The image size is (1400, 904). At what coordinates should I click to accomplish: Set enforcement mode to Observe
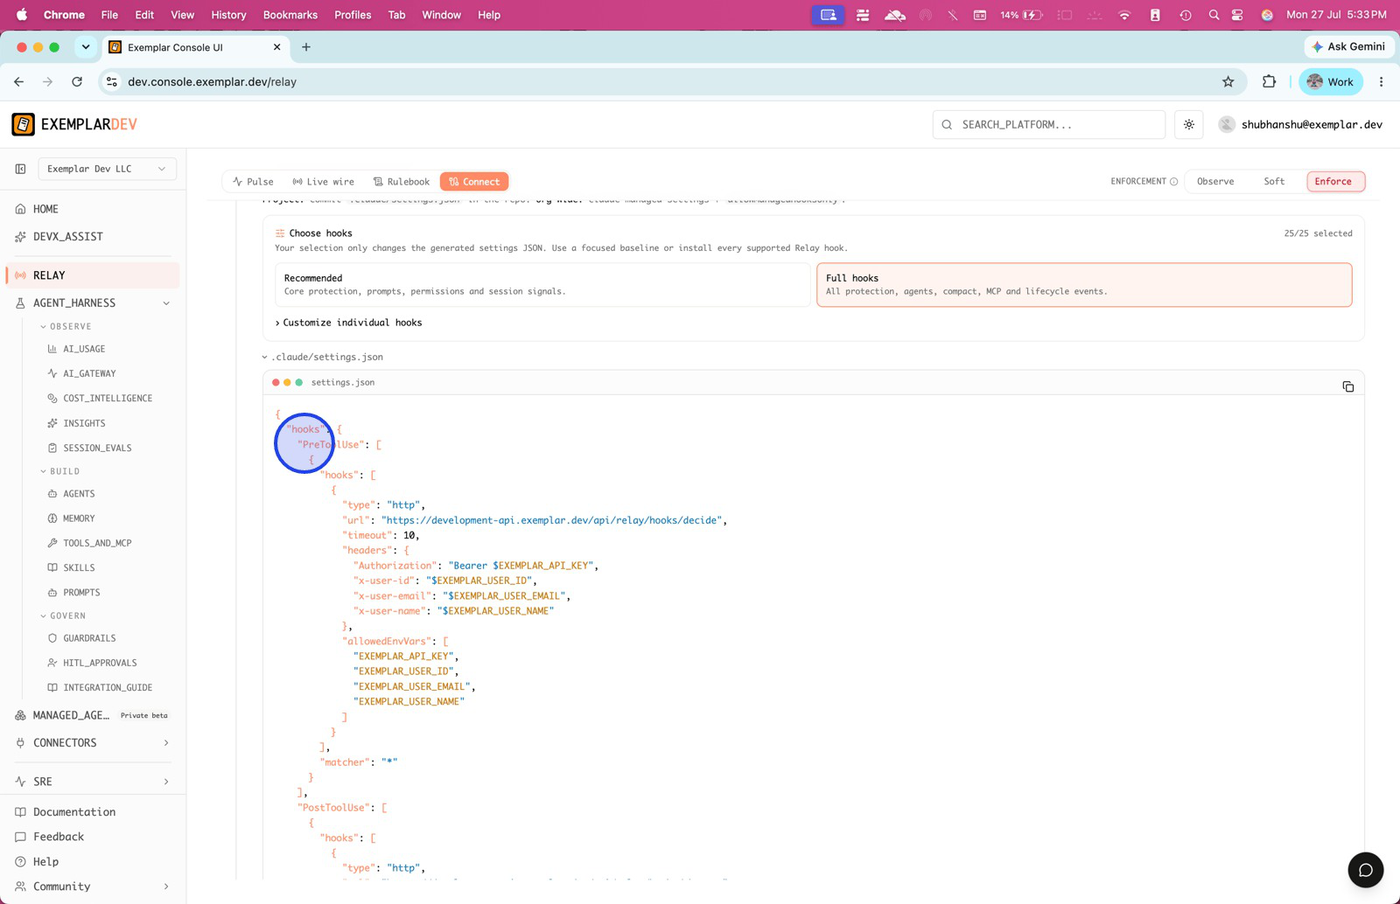1215,182
